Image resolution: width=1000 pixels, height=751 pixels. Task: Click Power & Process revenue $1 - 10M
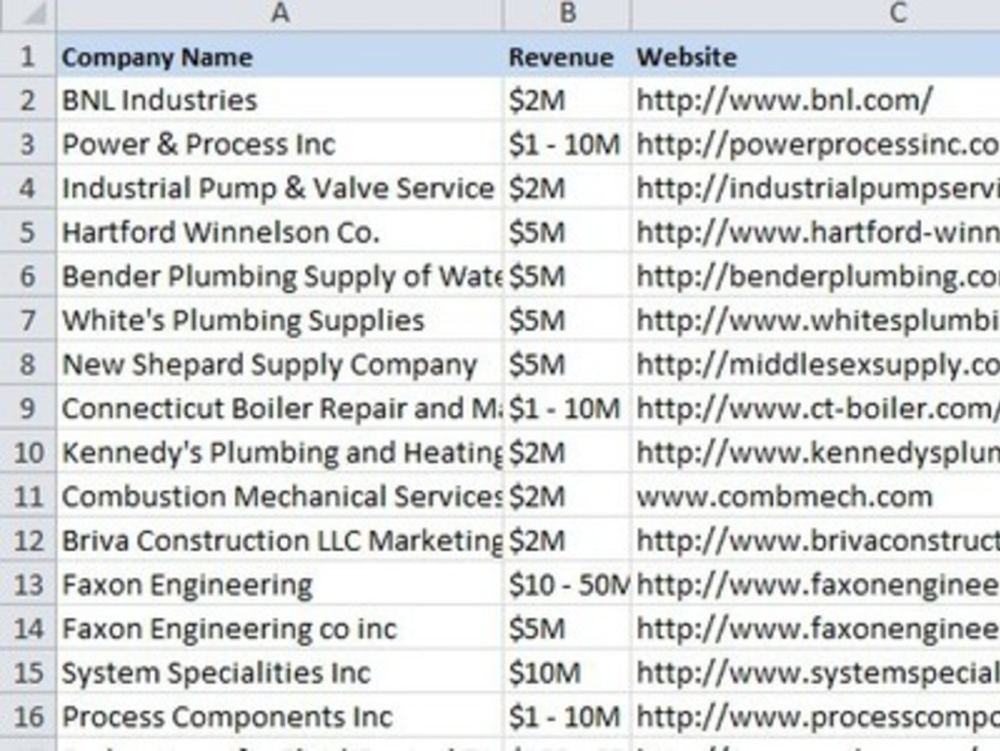pyautogui.click(x=567, y=144)
